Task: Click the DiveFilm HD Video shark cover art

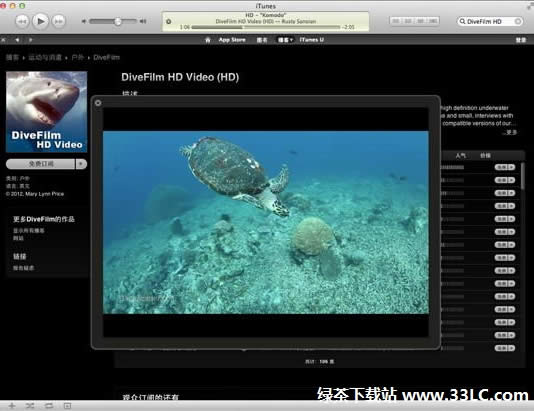Action: pyautogui.click(x=47, y=112)
